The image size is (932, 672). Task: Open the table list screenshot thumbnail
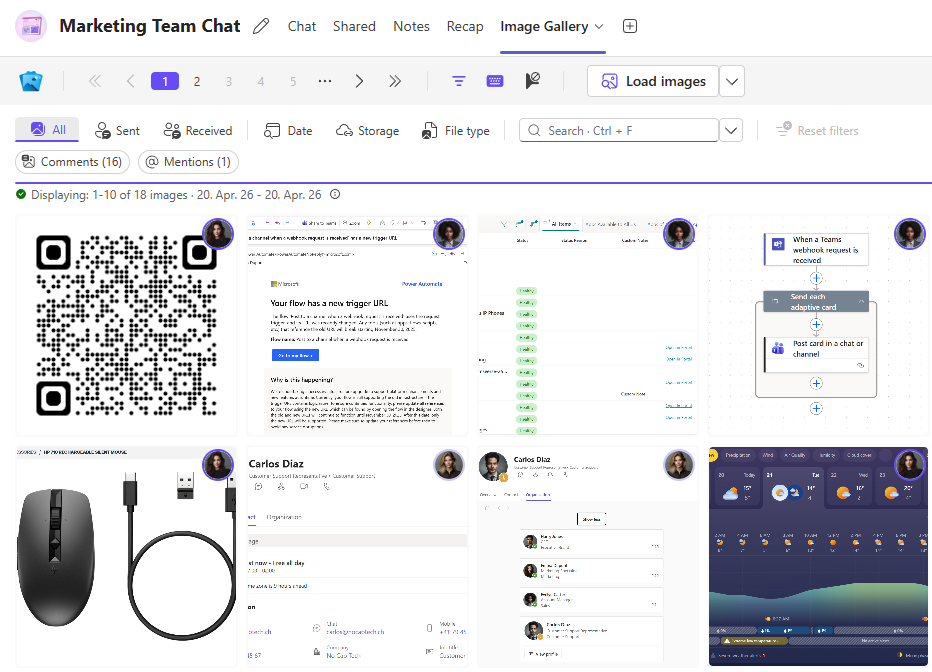pos(588,325)
